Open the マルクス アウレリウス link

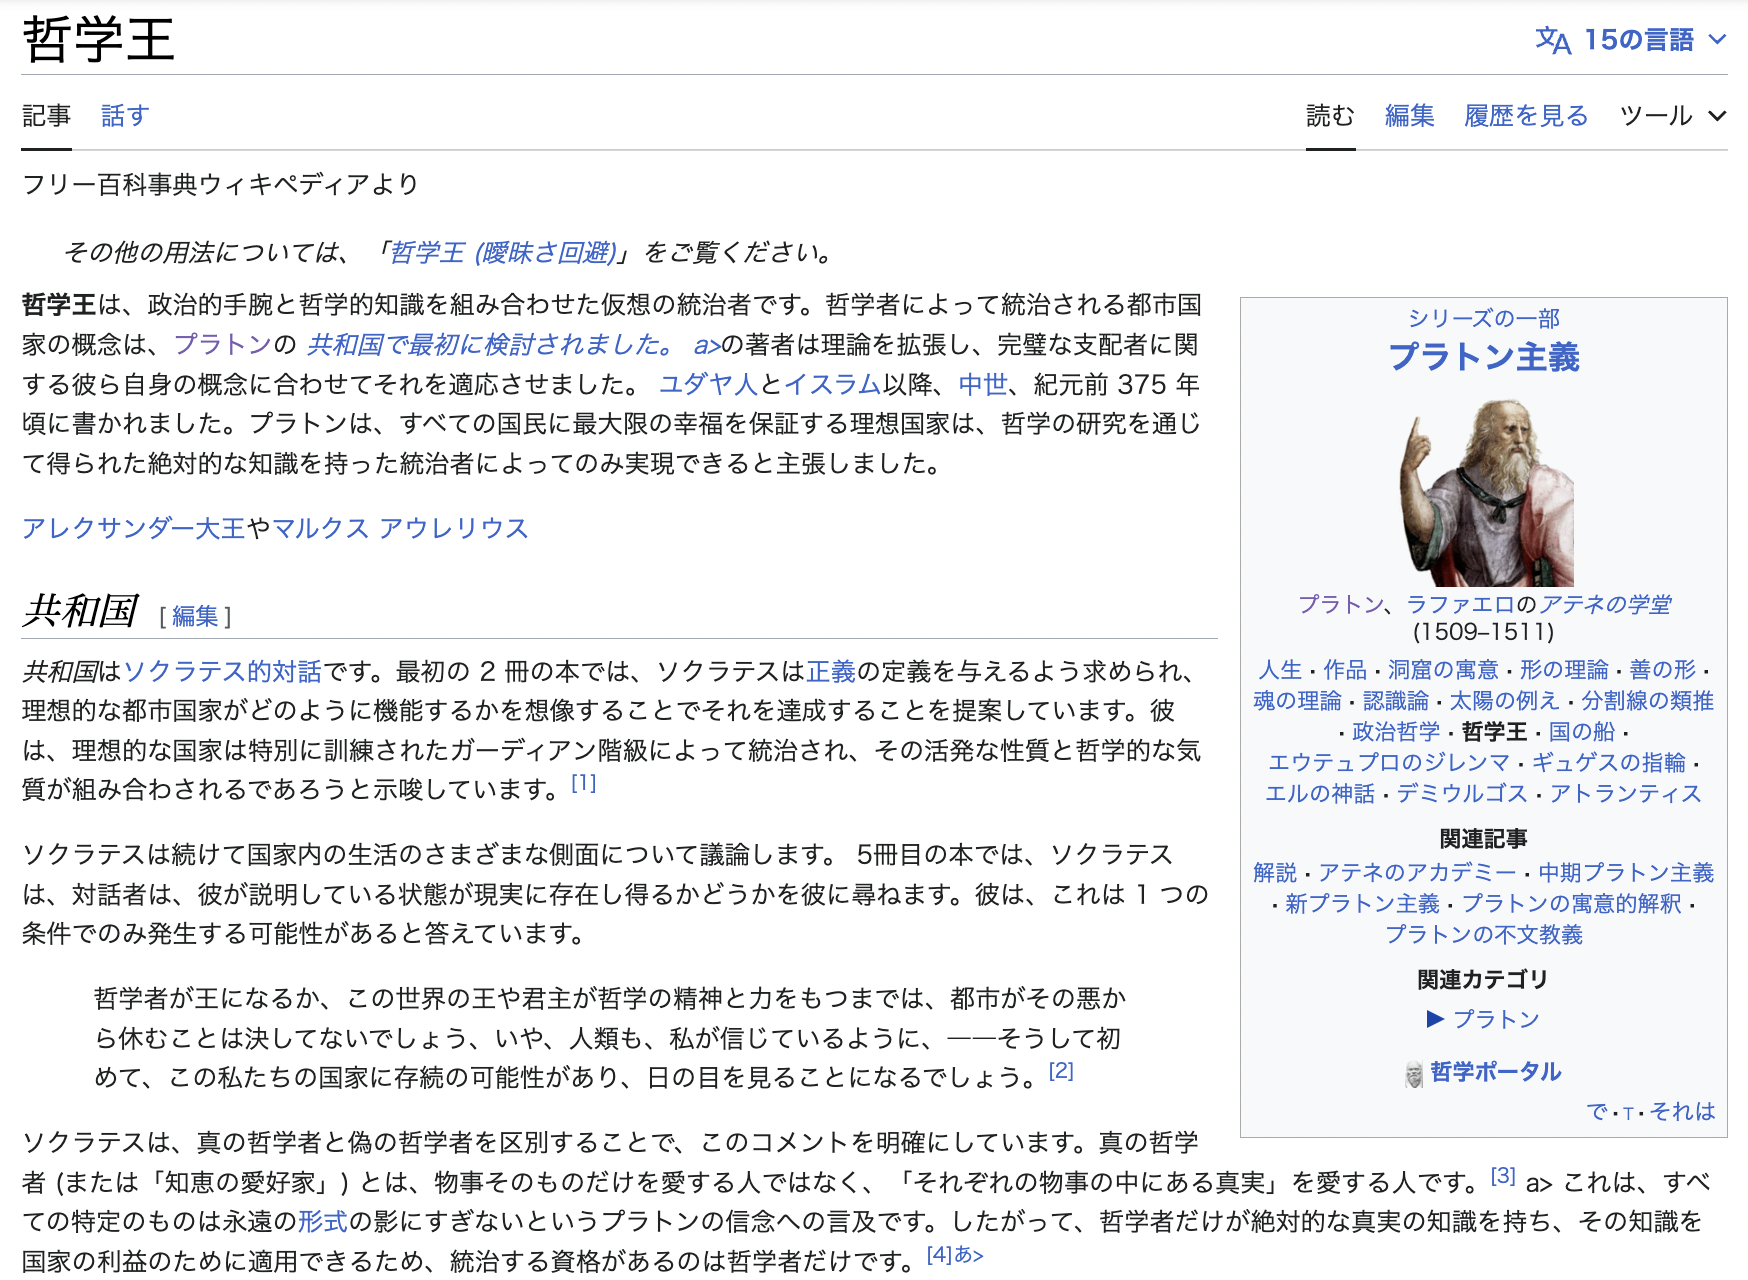tap(400, 528)
